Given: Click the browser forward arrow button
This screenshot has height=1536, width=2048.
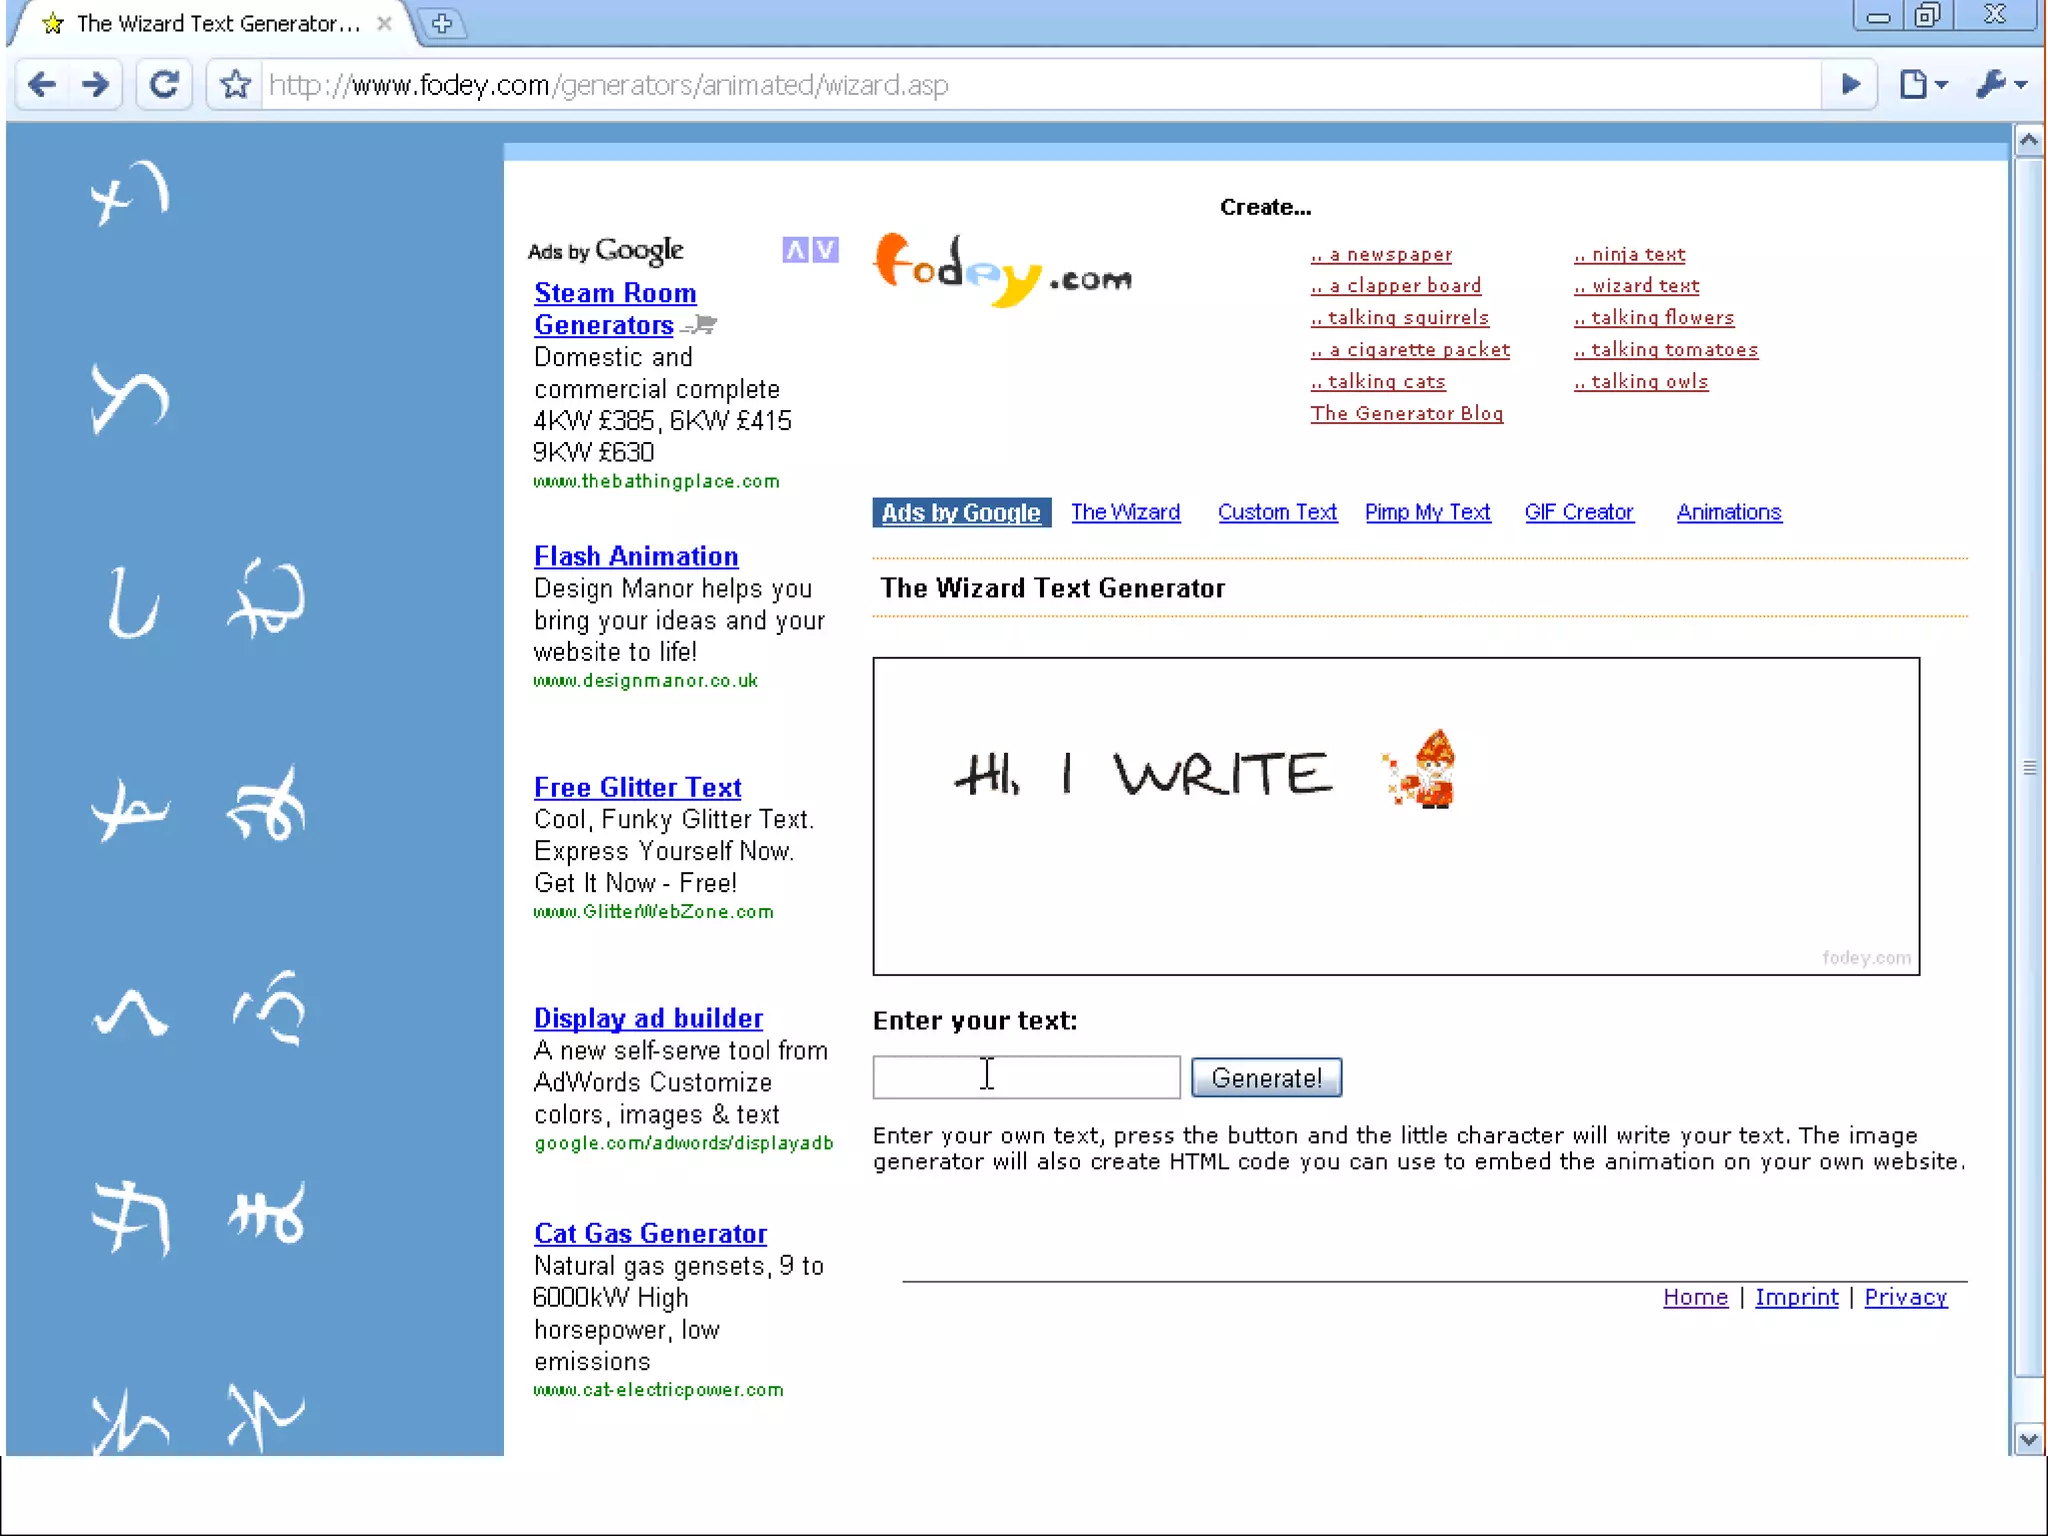Looking at the screenshot, I should pyautogui.click(x=96, y=85).
